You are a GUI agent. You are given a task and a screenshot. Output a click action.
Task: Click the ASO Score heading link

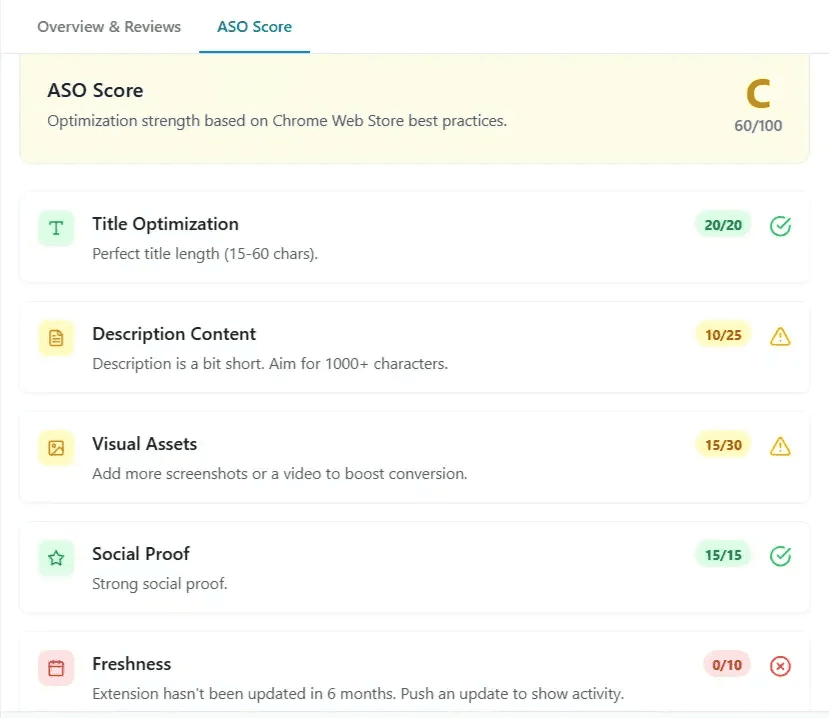(95, 90)
